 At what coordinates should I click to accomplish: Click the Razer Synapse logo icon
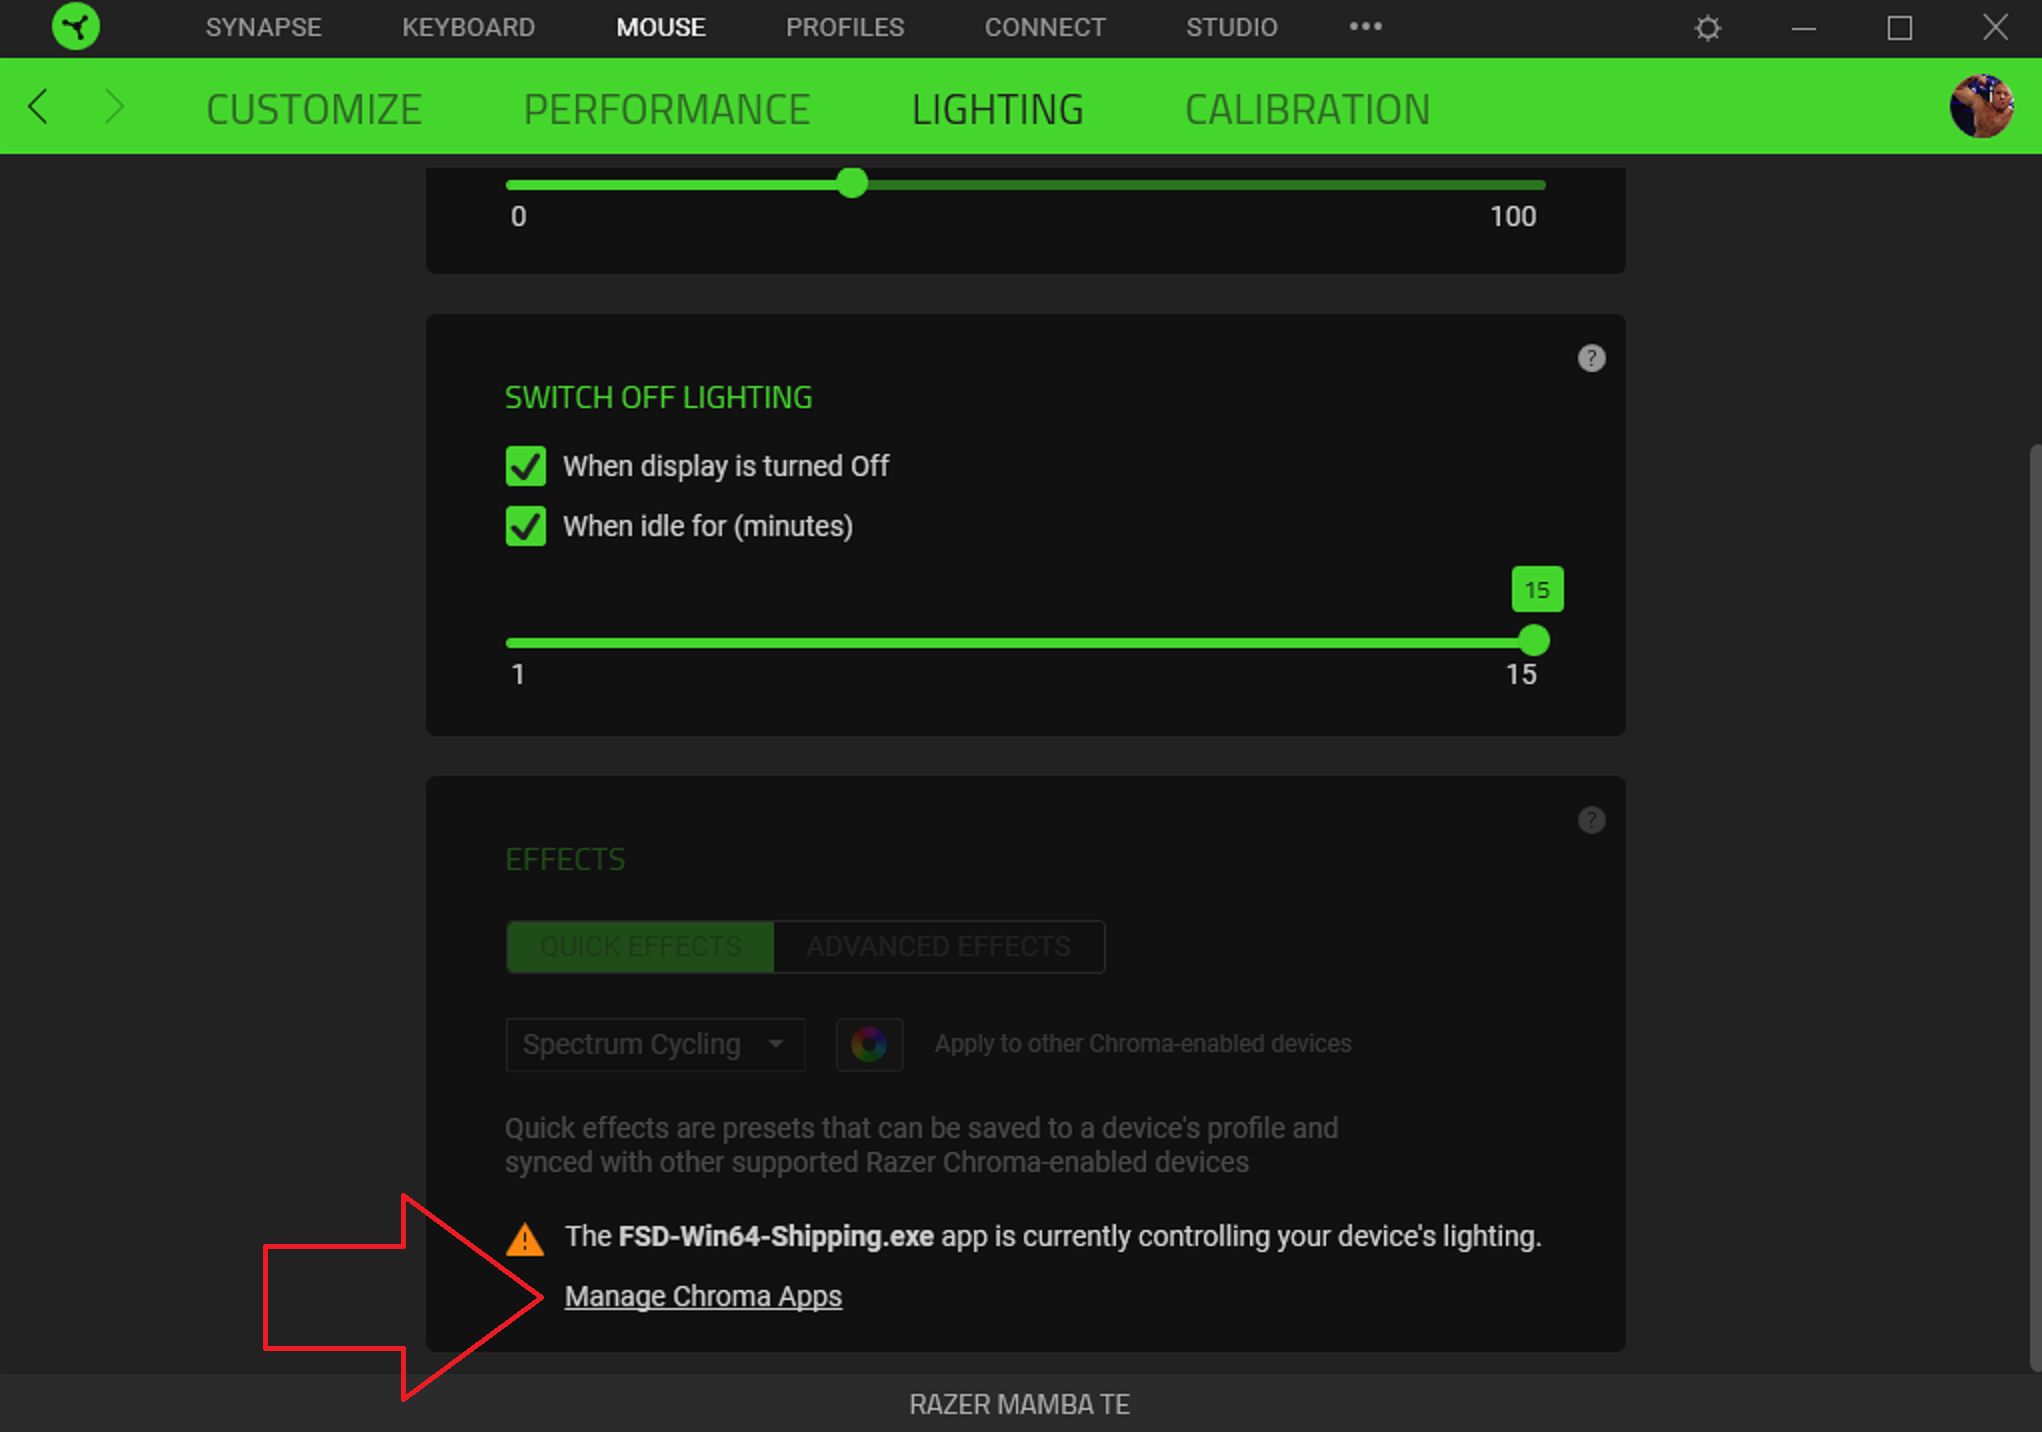[76, 27]
